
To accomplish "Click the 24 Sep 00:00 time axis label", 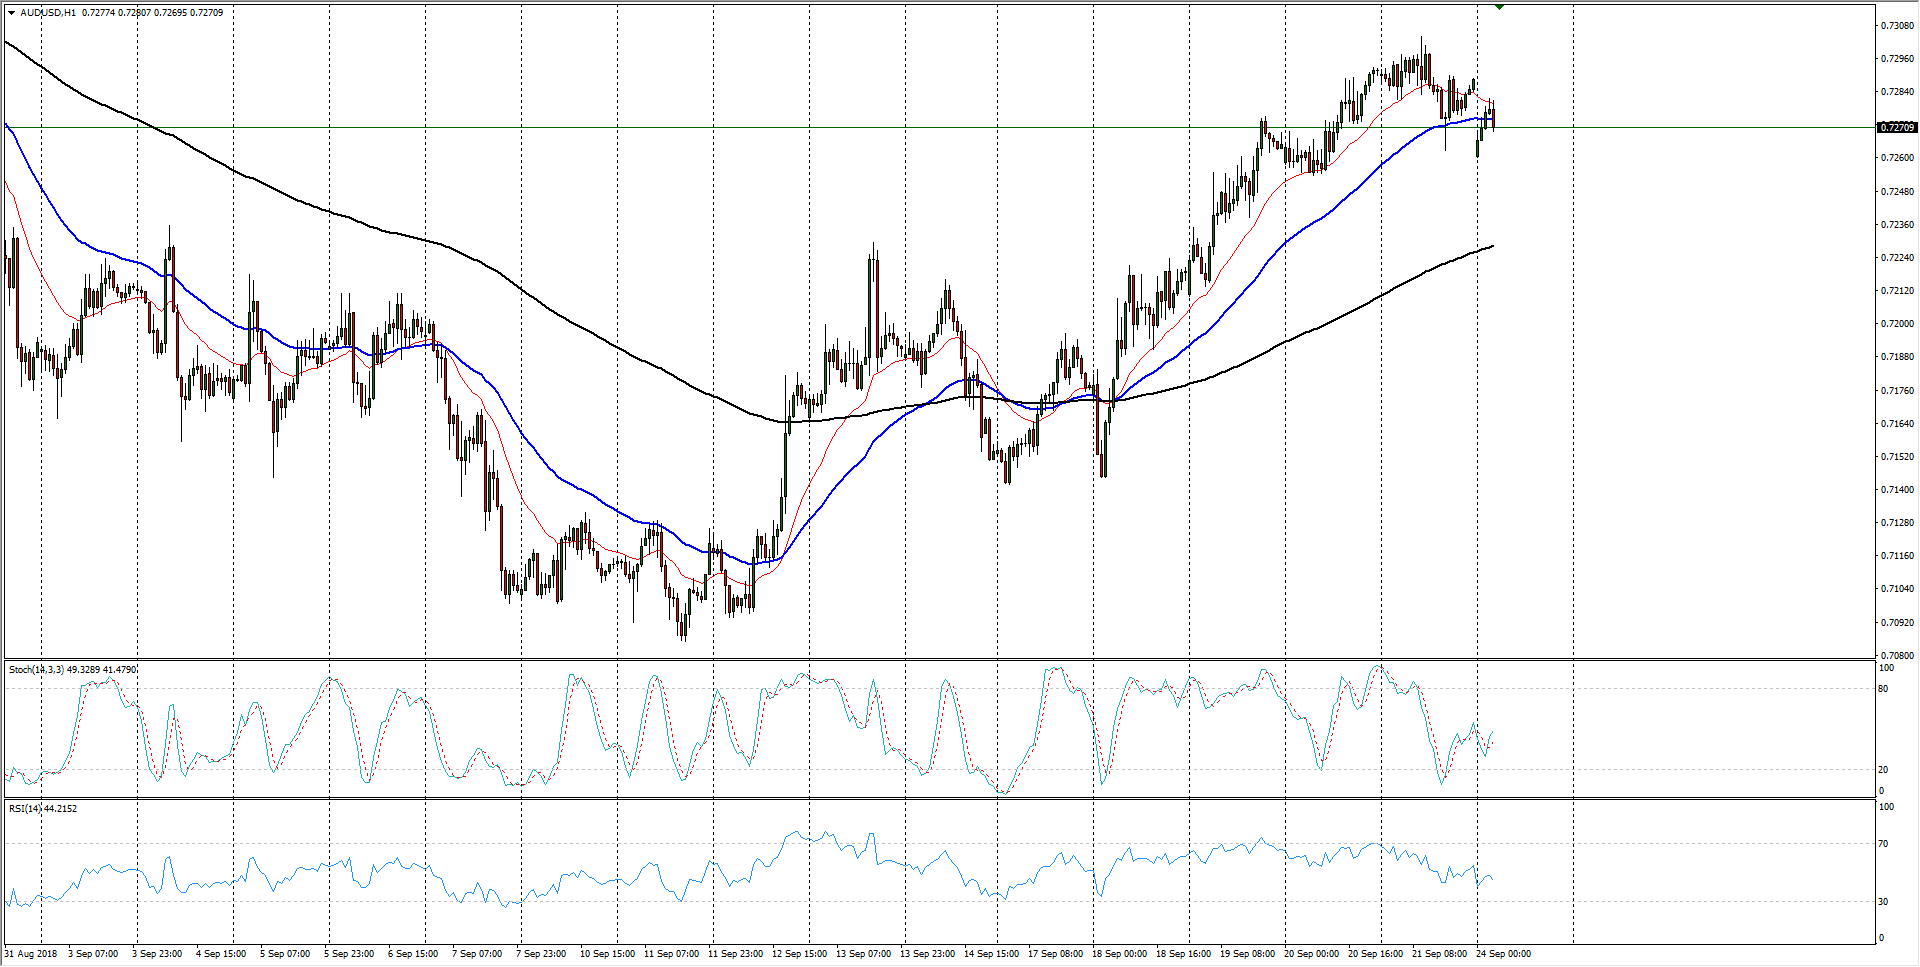I will click(1503, 953).
